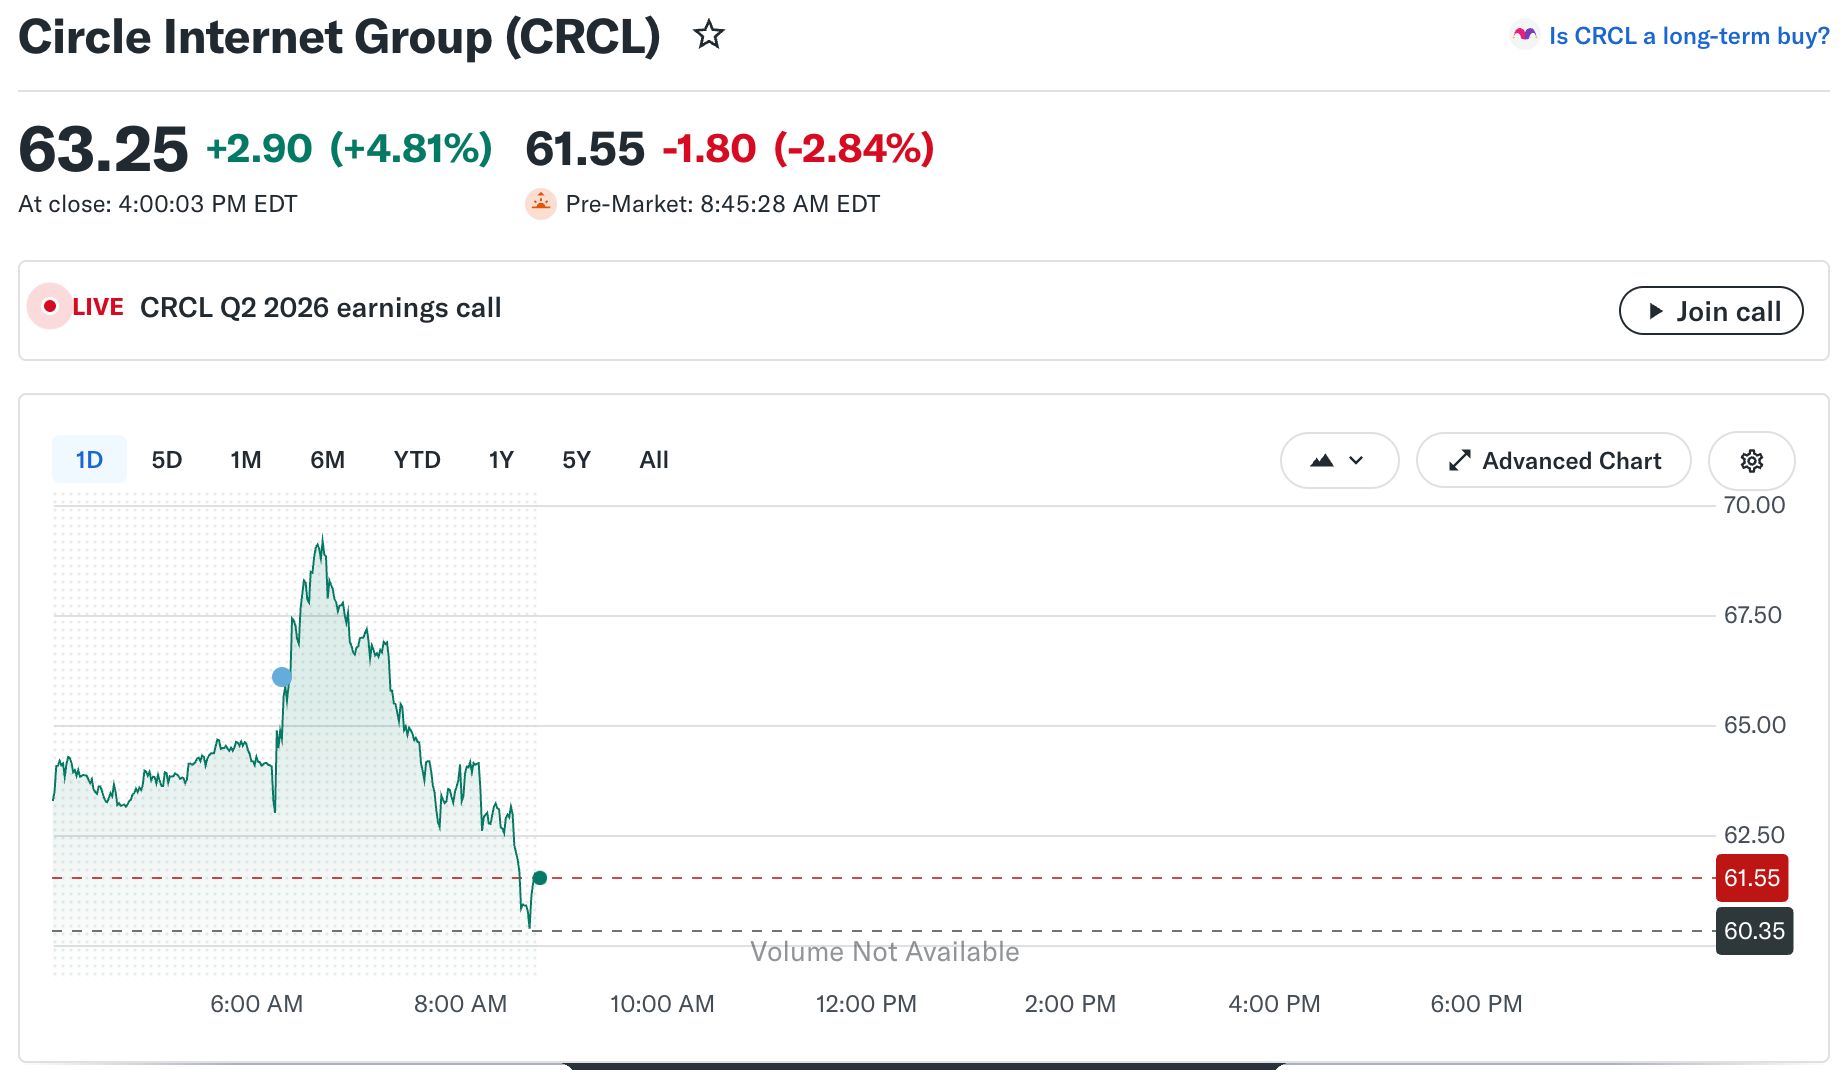Click 'At close: 4:00:03 PM EDT' text
This screenshot has height=1070, width=1846.
pos(158,204)
